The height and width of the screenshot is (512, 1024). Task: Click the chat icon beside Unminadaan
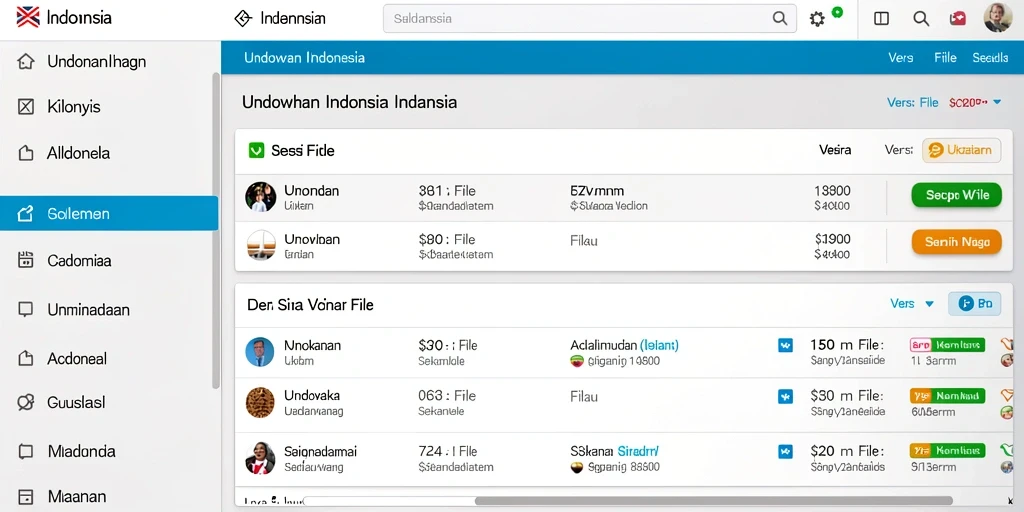pyautogui.click(x=25, y=310)
